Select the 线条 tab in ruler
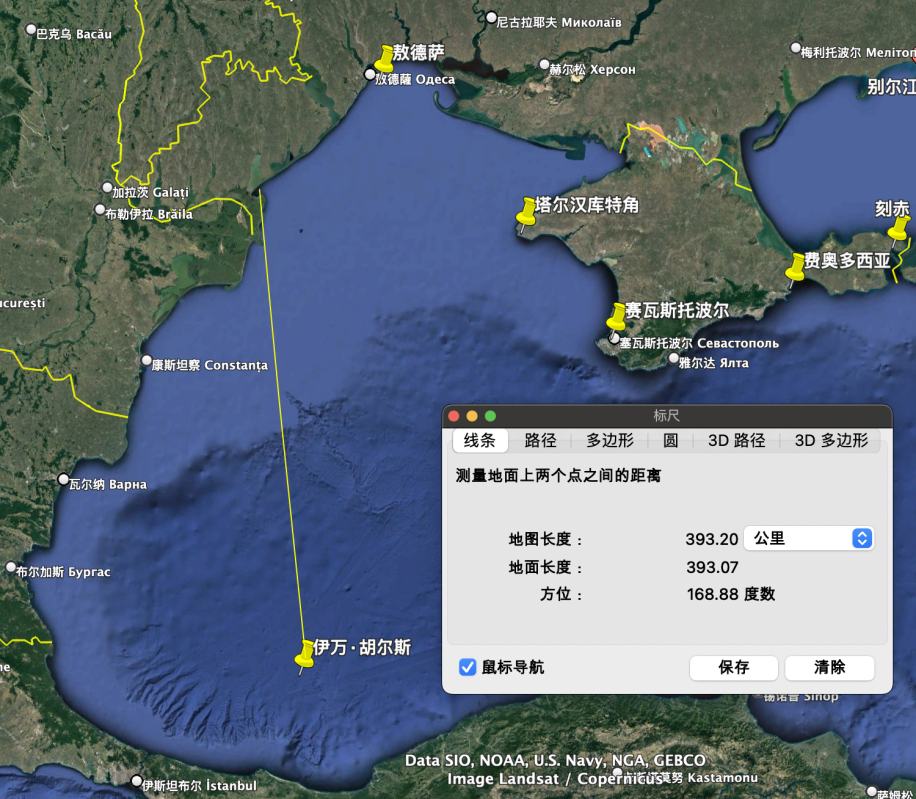916x799 pixels. (480, 440)
